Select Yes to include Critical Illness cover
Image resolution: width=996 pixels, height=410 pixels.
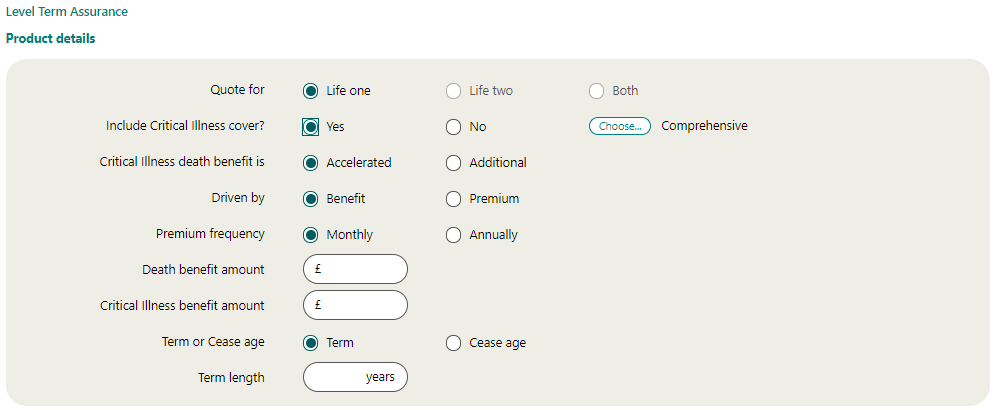click(x=311, y=127)
